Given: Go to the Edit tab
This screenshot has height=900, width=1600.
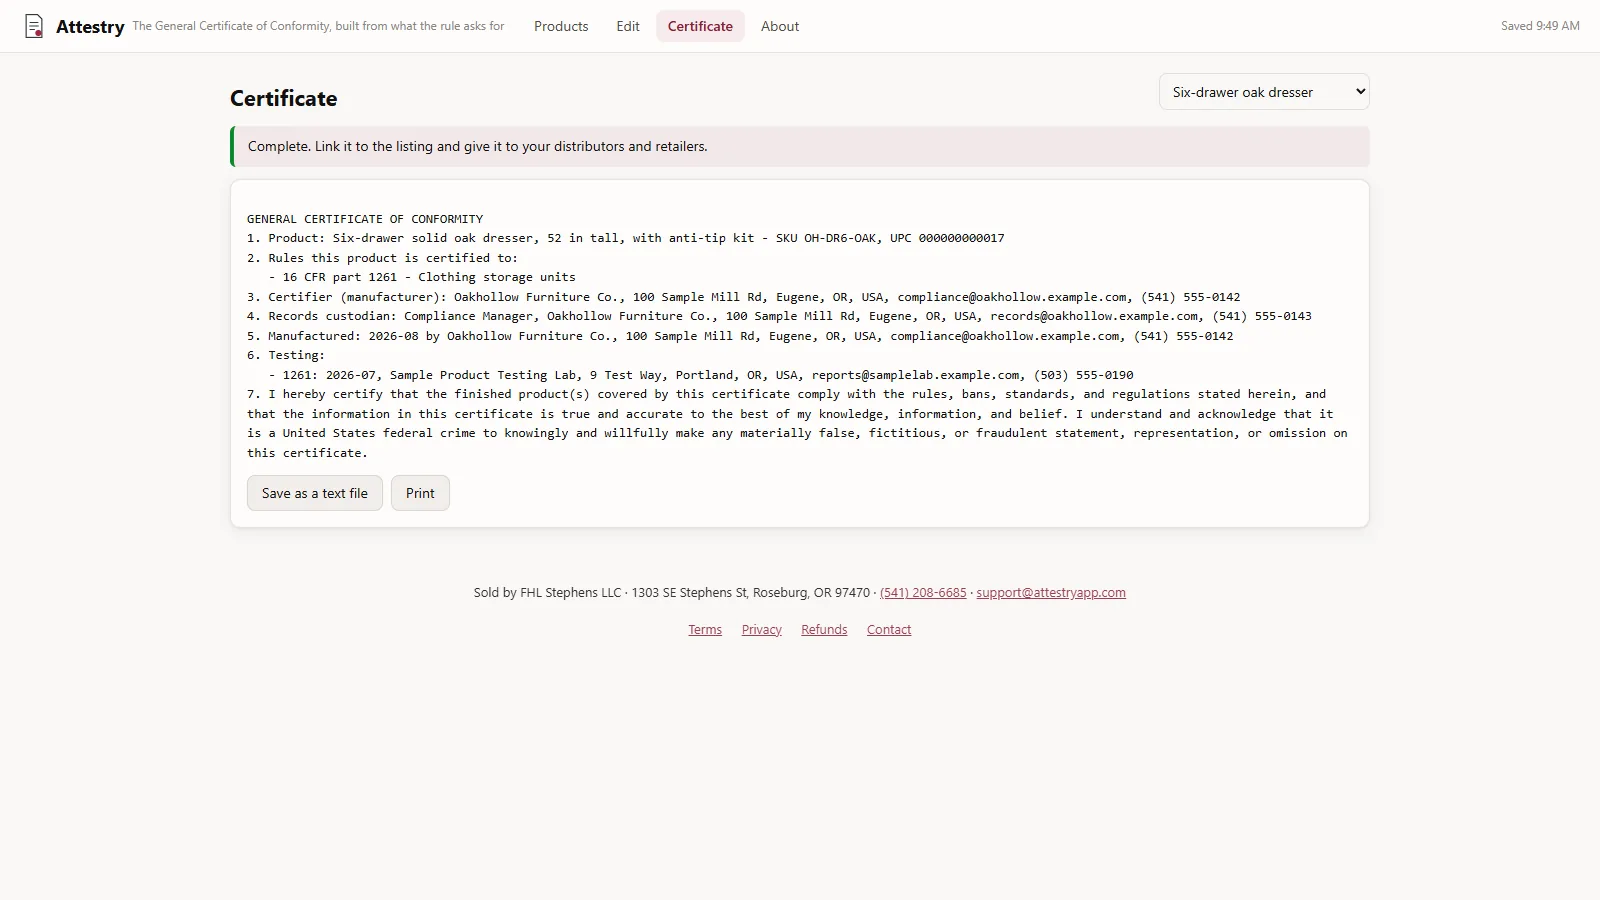Looking at the screenshot, I should (x=628, y=26).
